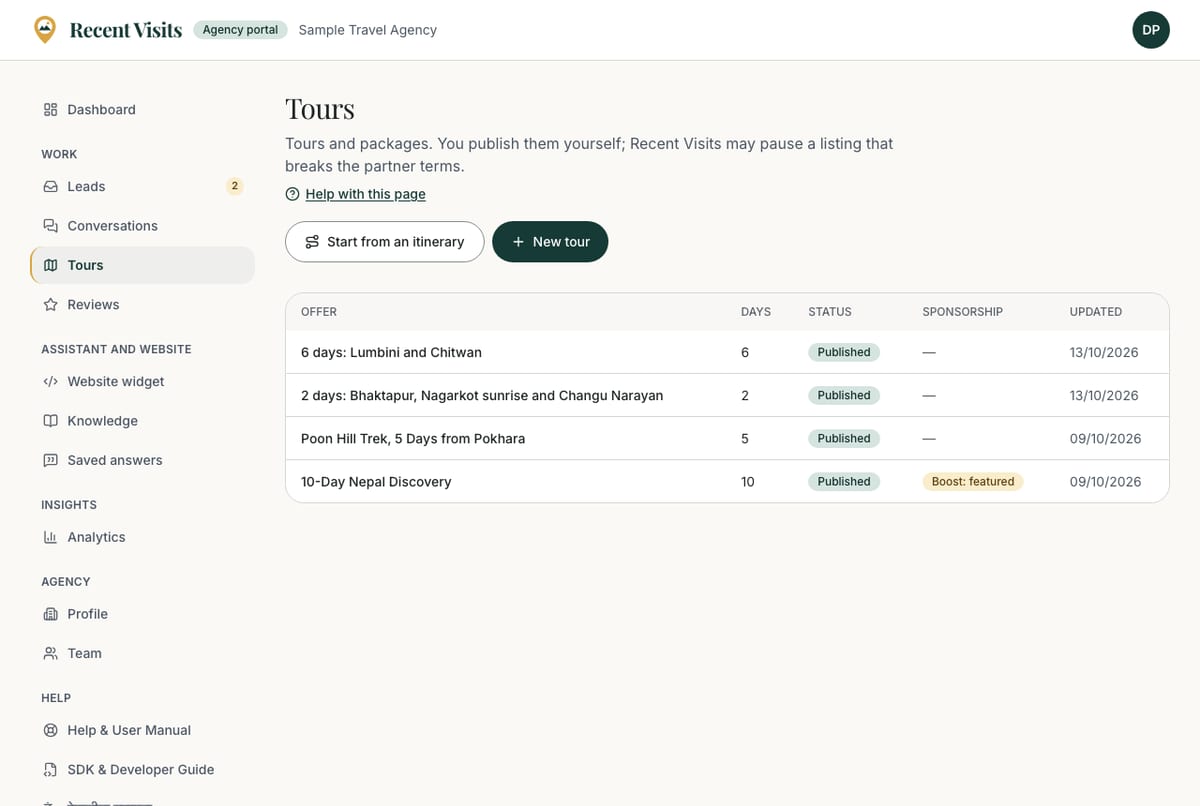The image size is (1200, 806).
Task: Open Team management page
Action: click(x=142, y=654)
